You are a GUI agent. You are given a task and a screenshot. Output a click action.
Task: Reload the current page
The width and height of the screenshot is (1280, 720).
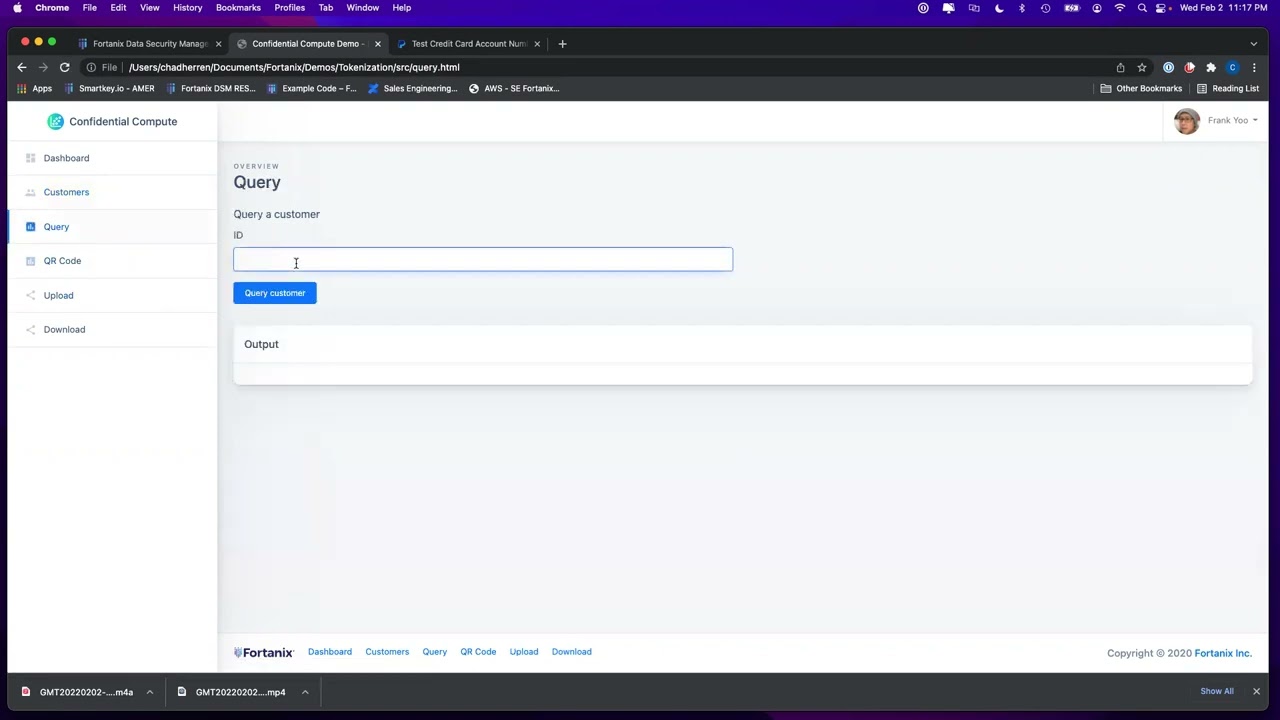pyautogui.click(x=64, y=67)
